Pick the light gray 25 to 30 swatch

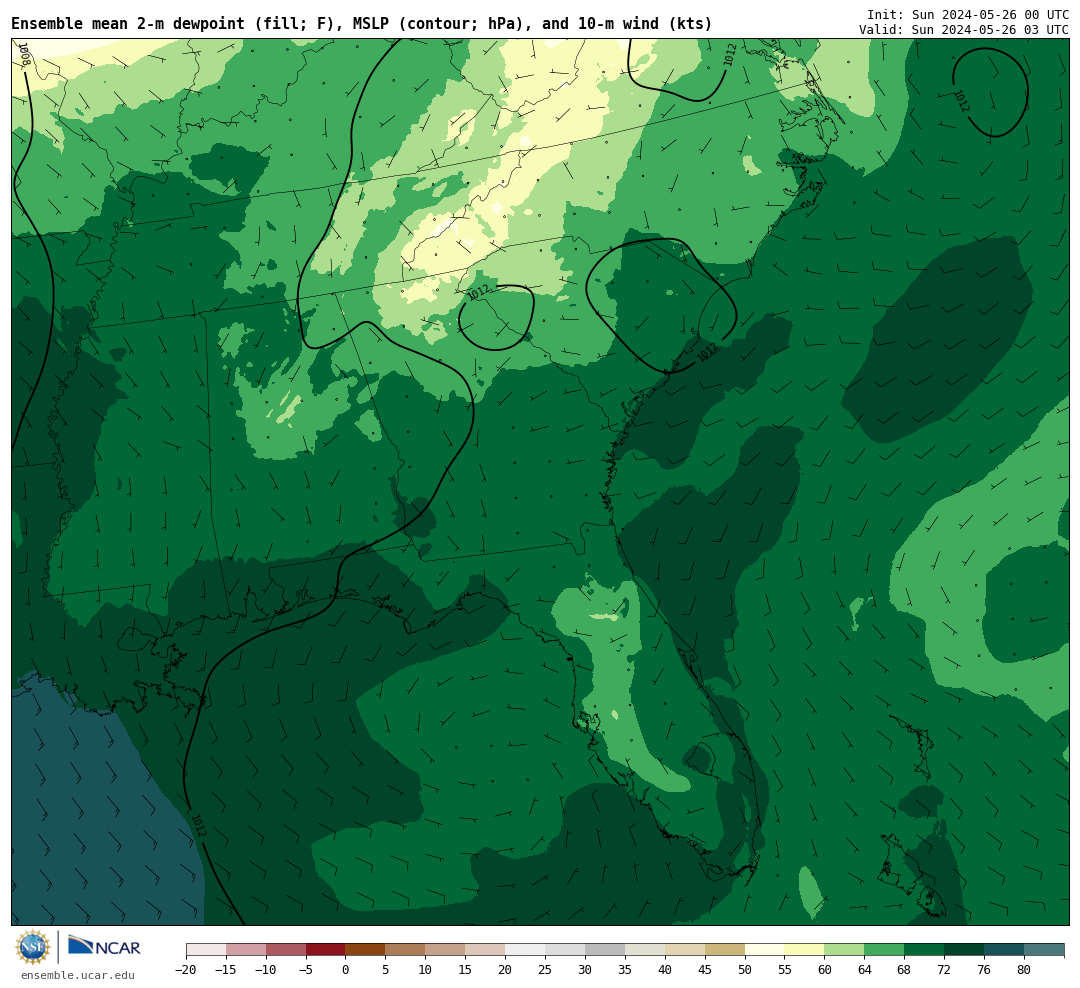pos(565,950)
